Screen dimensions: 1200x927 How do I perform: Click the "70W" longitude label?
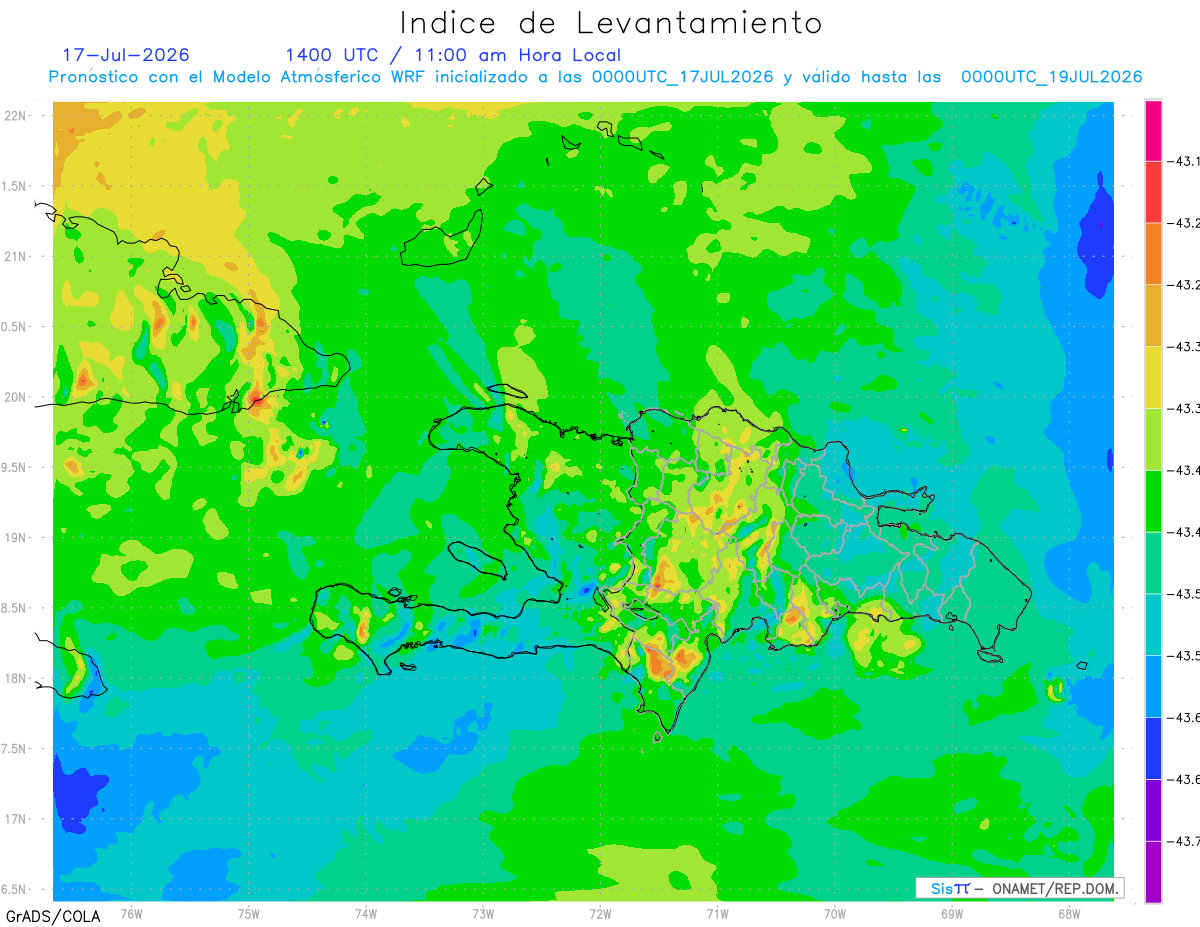click(835, 913)
